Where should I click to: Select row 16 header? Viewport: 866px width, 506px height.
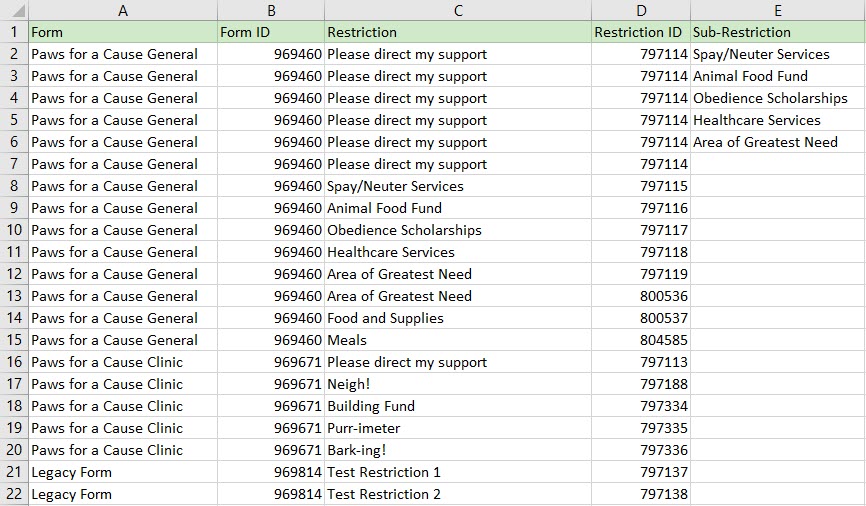tap(14, 362)
